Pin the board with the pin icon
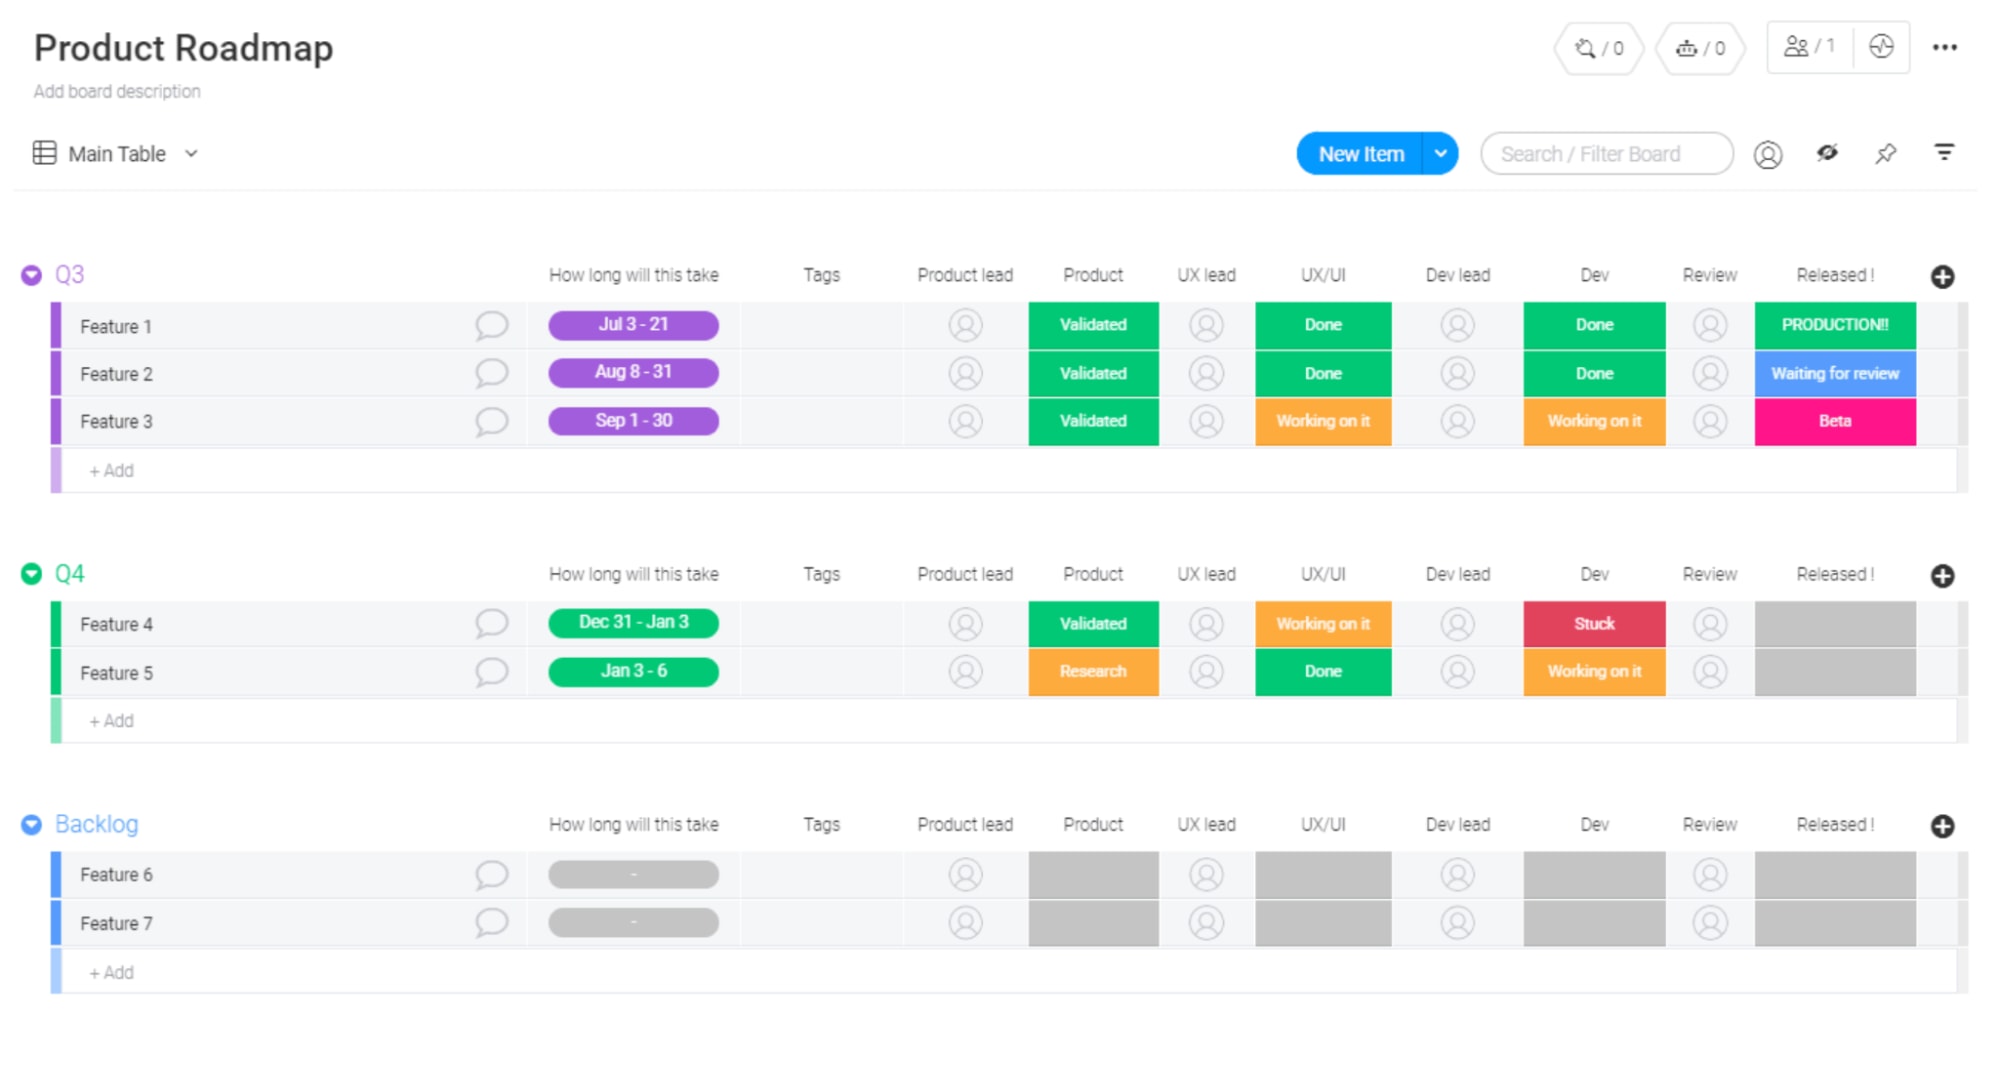The height and width of the screenshot is (1076, 1999). [1887, 153]
